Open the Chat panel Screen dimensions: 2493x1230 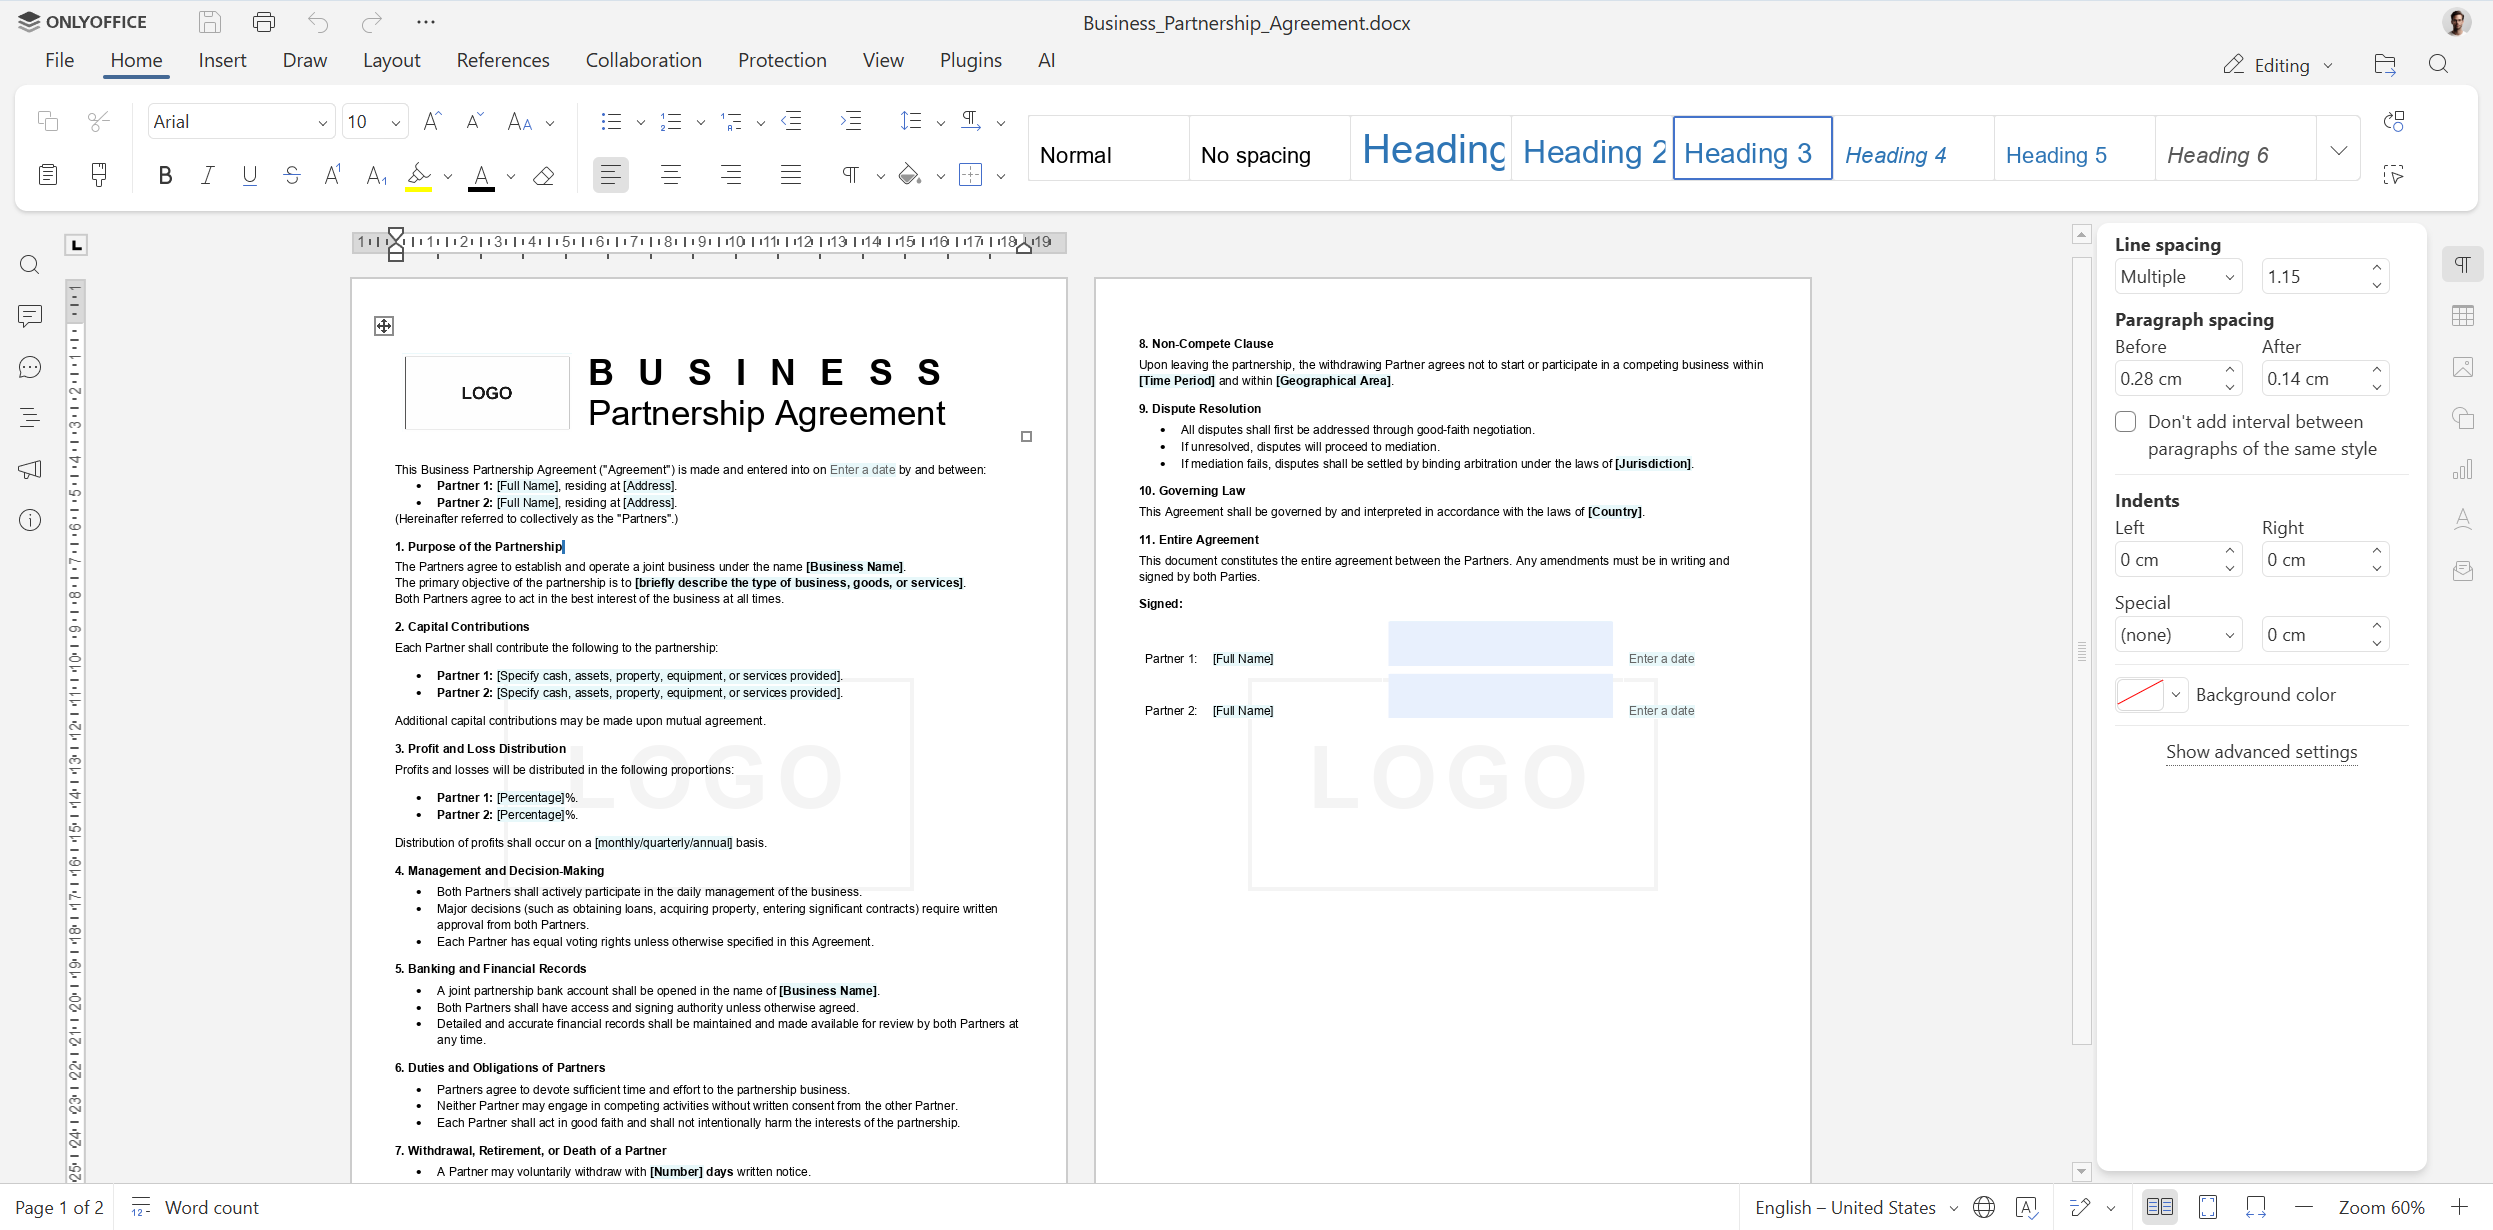click(29, 367)
